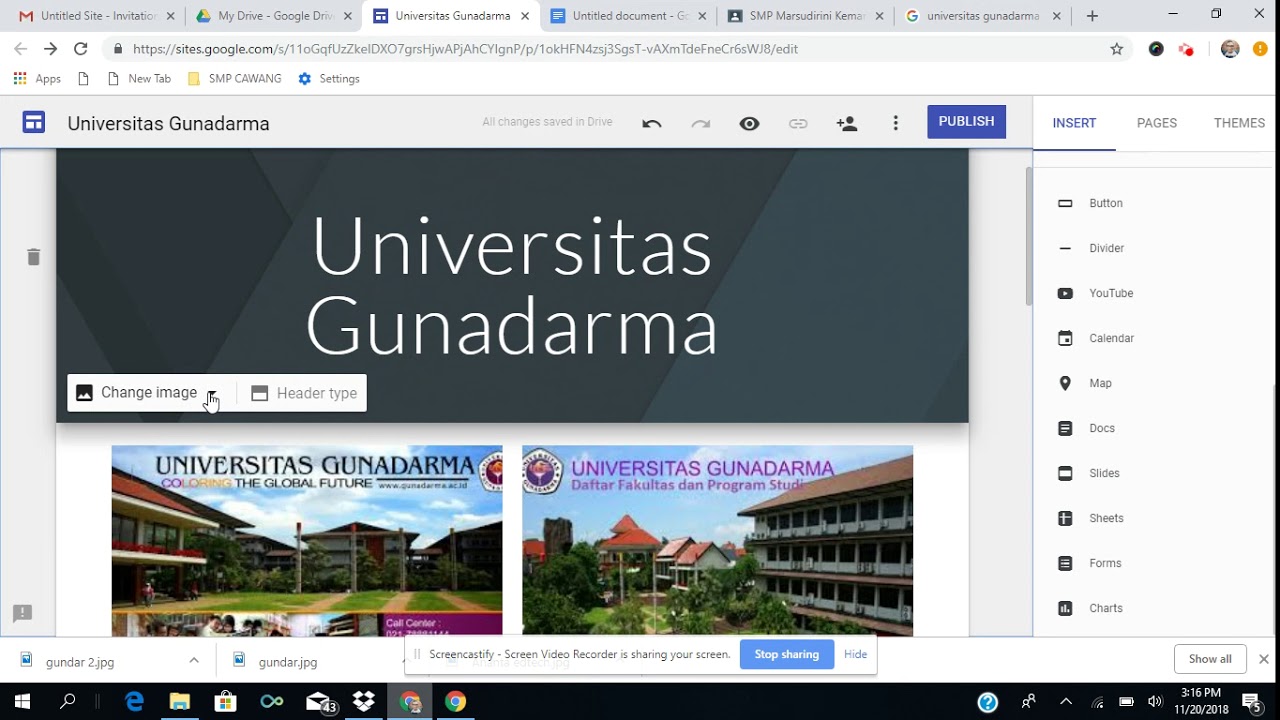The width and height of the screenshot is (1280, 720).
Task: Click Stop sharing button
Action: pos(786,654)
